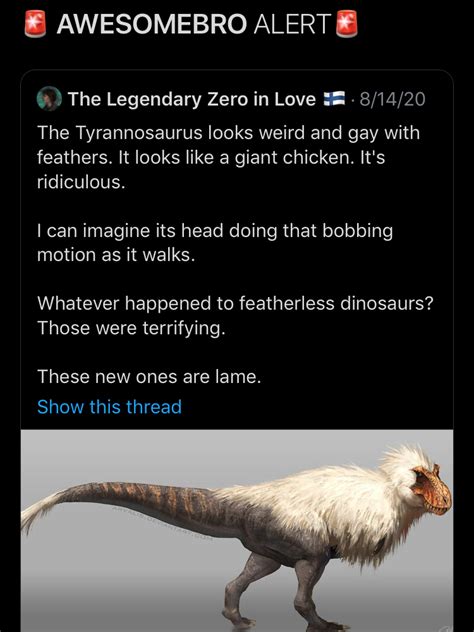Click the word ALERT in the heading

(293, 24)
